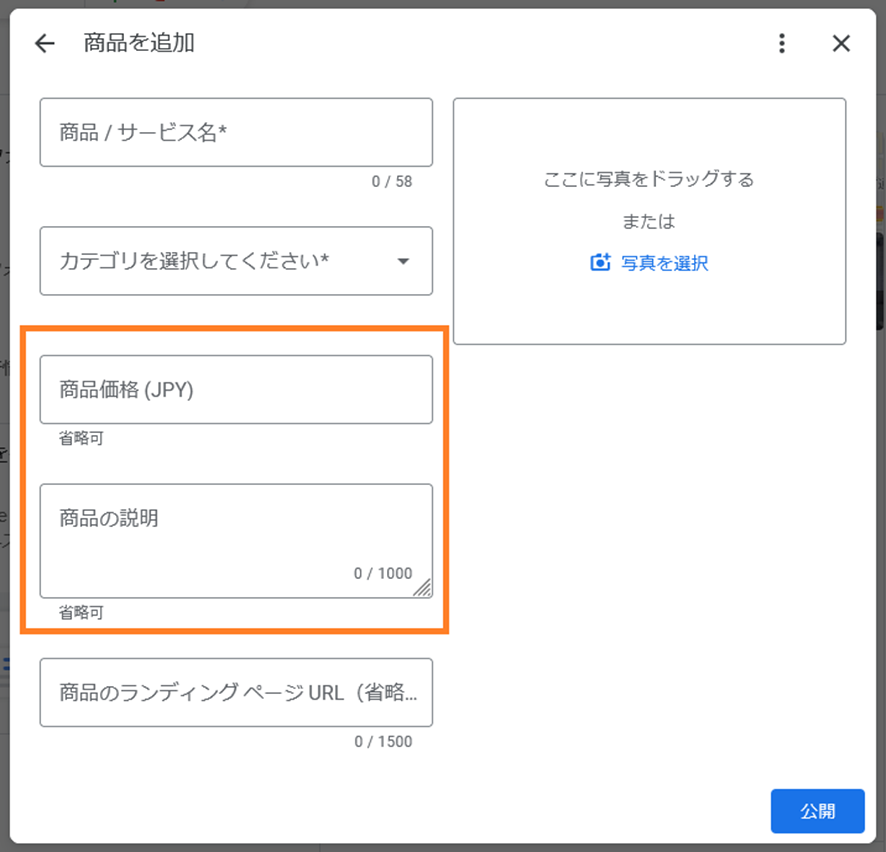Click the 公開 publish button
Viewport: 886px width, 852px height.
click(818, 811)
